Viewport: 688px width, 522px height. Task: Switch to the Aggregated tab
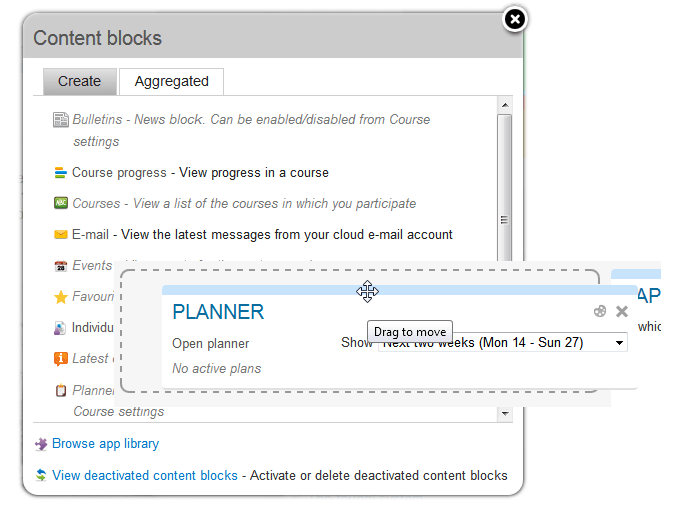tap(171, 81)
